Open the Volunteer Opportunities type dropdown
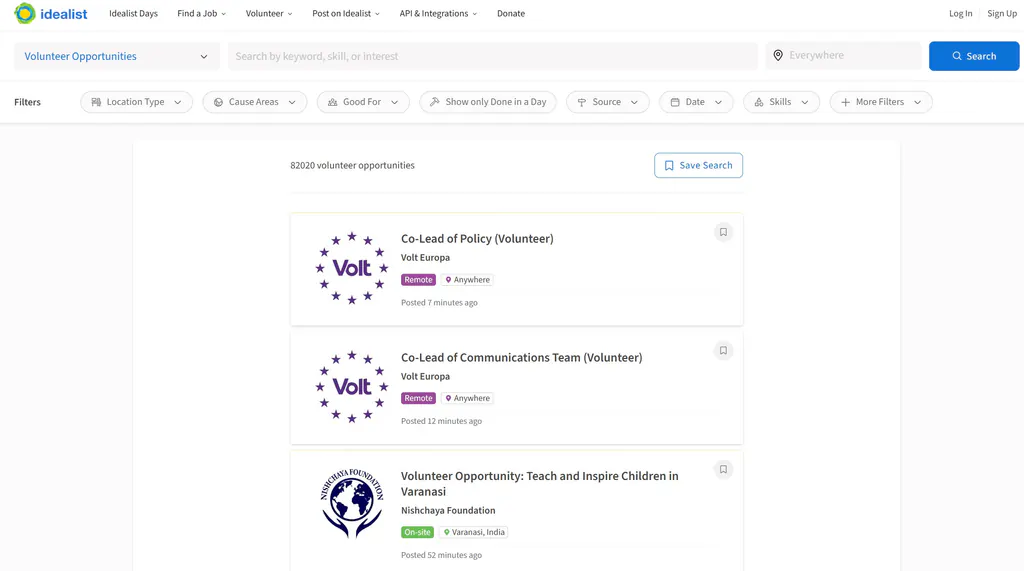The width and height of the screenshot is (1024, 571). [x=116, y=56]
